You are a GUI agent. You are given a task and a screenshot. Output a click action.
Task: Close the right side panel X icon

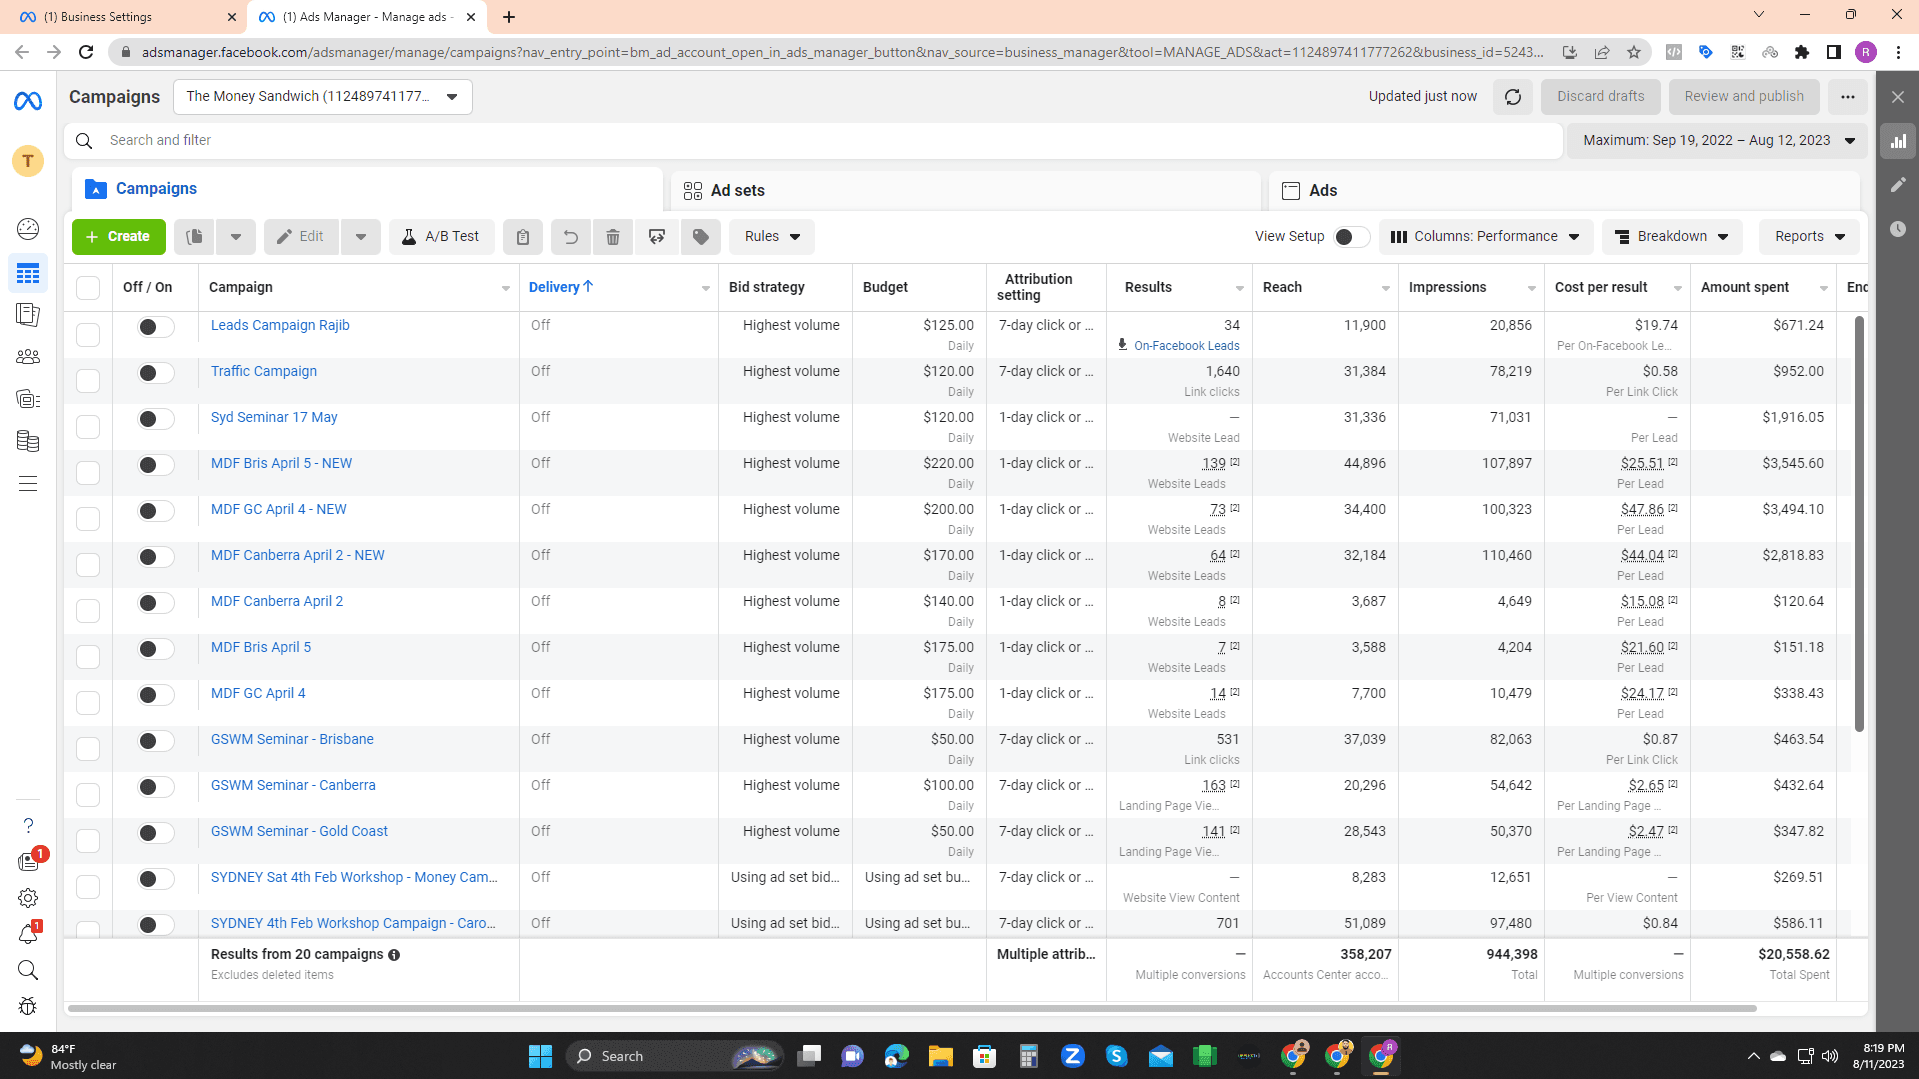coord(1898,97)
